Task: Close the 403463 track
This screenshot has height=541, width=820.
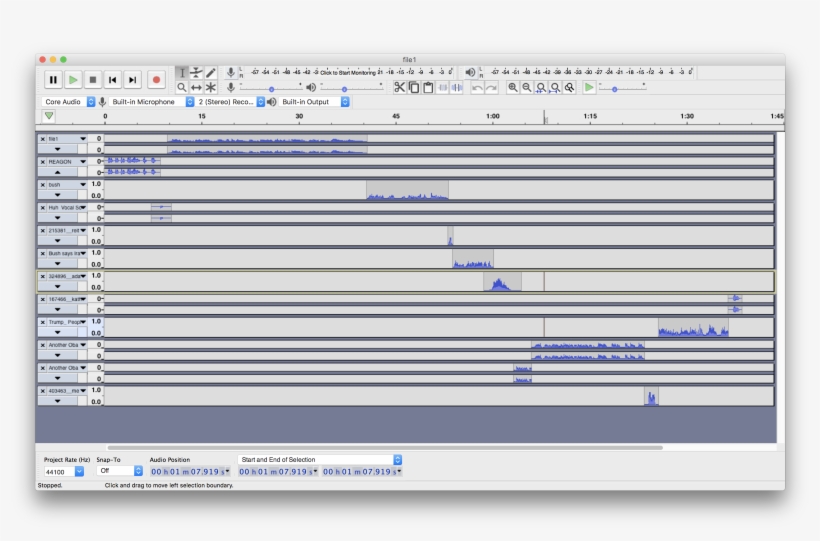Action: (42, 391)
